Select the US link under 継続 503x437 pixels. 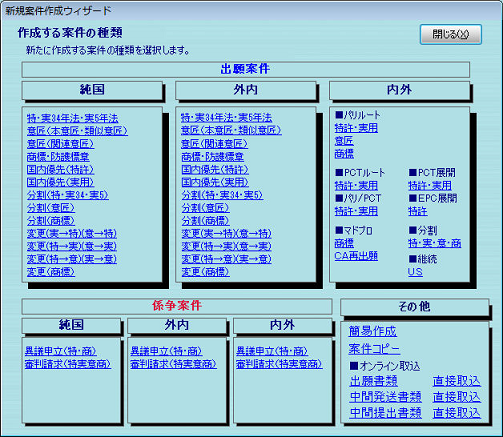coord(415,272)
